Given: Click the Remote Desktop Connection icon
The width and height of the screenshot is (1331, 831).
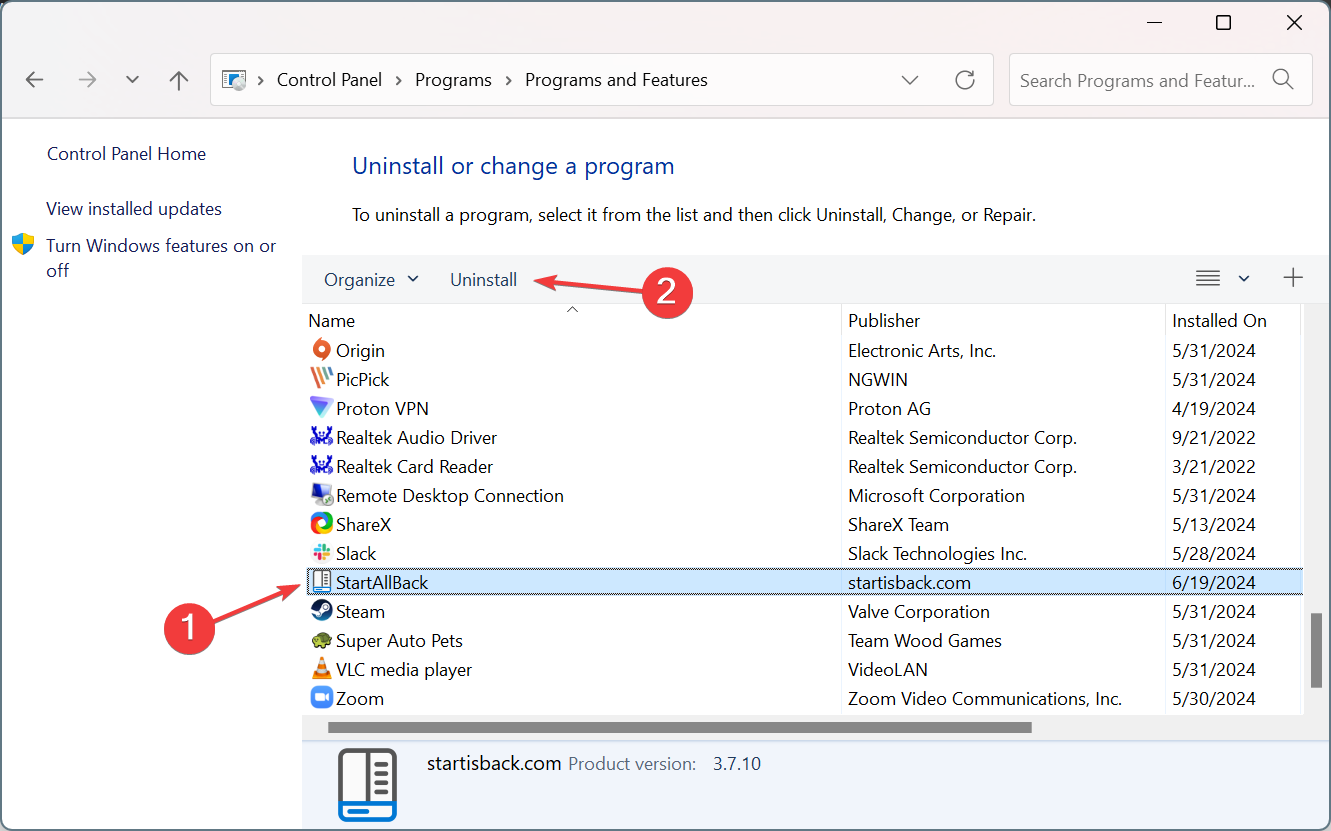Looking at the screenshot, I should [321, 495].
